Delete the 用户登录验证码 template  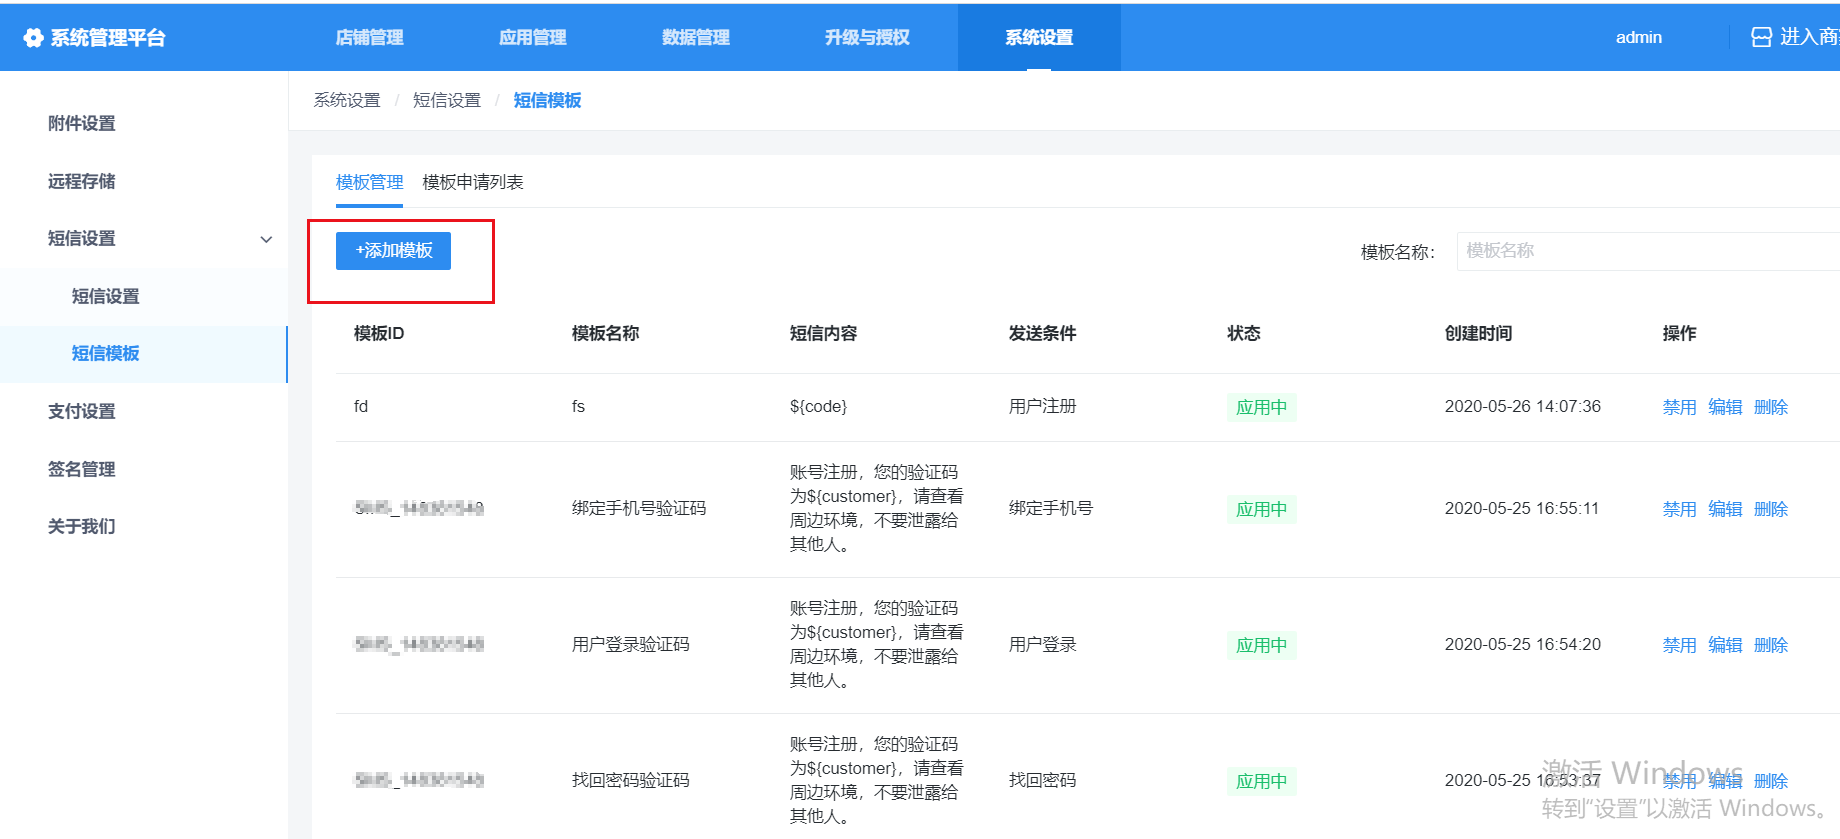click(x=1770, y=645)
